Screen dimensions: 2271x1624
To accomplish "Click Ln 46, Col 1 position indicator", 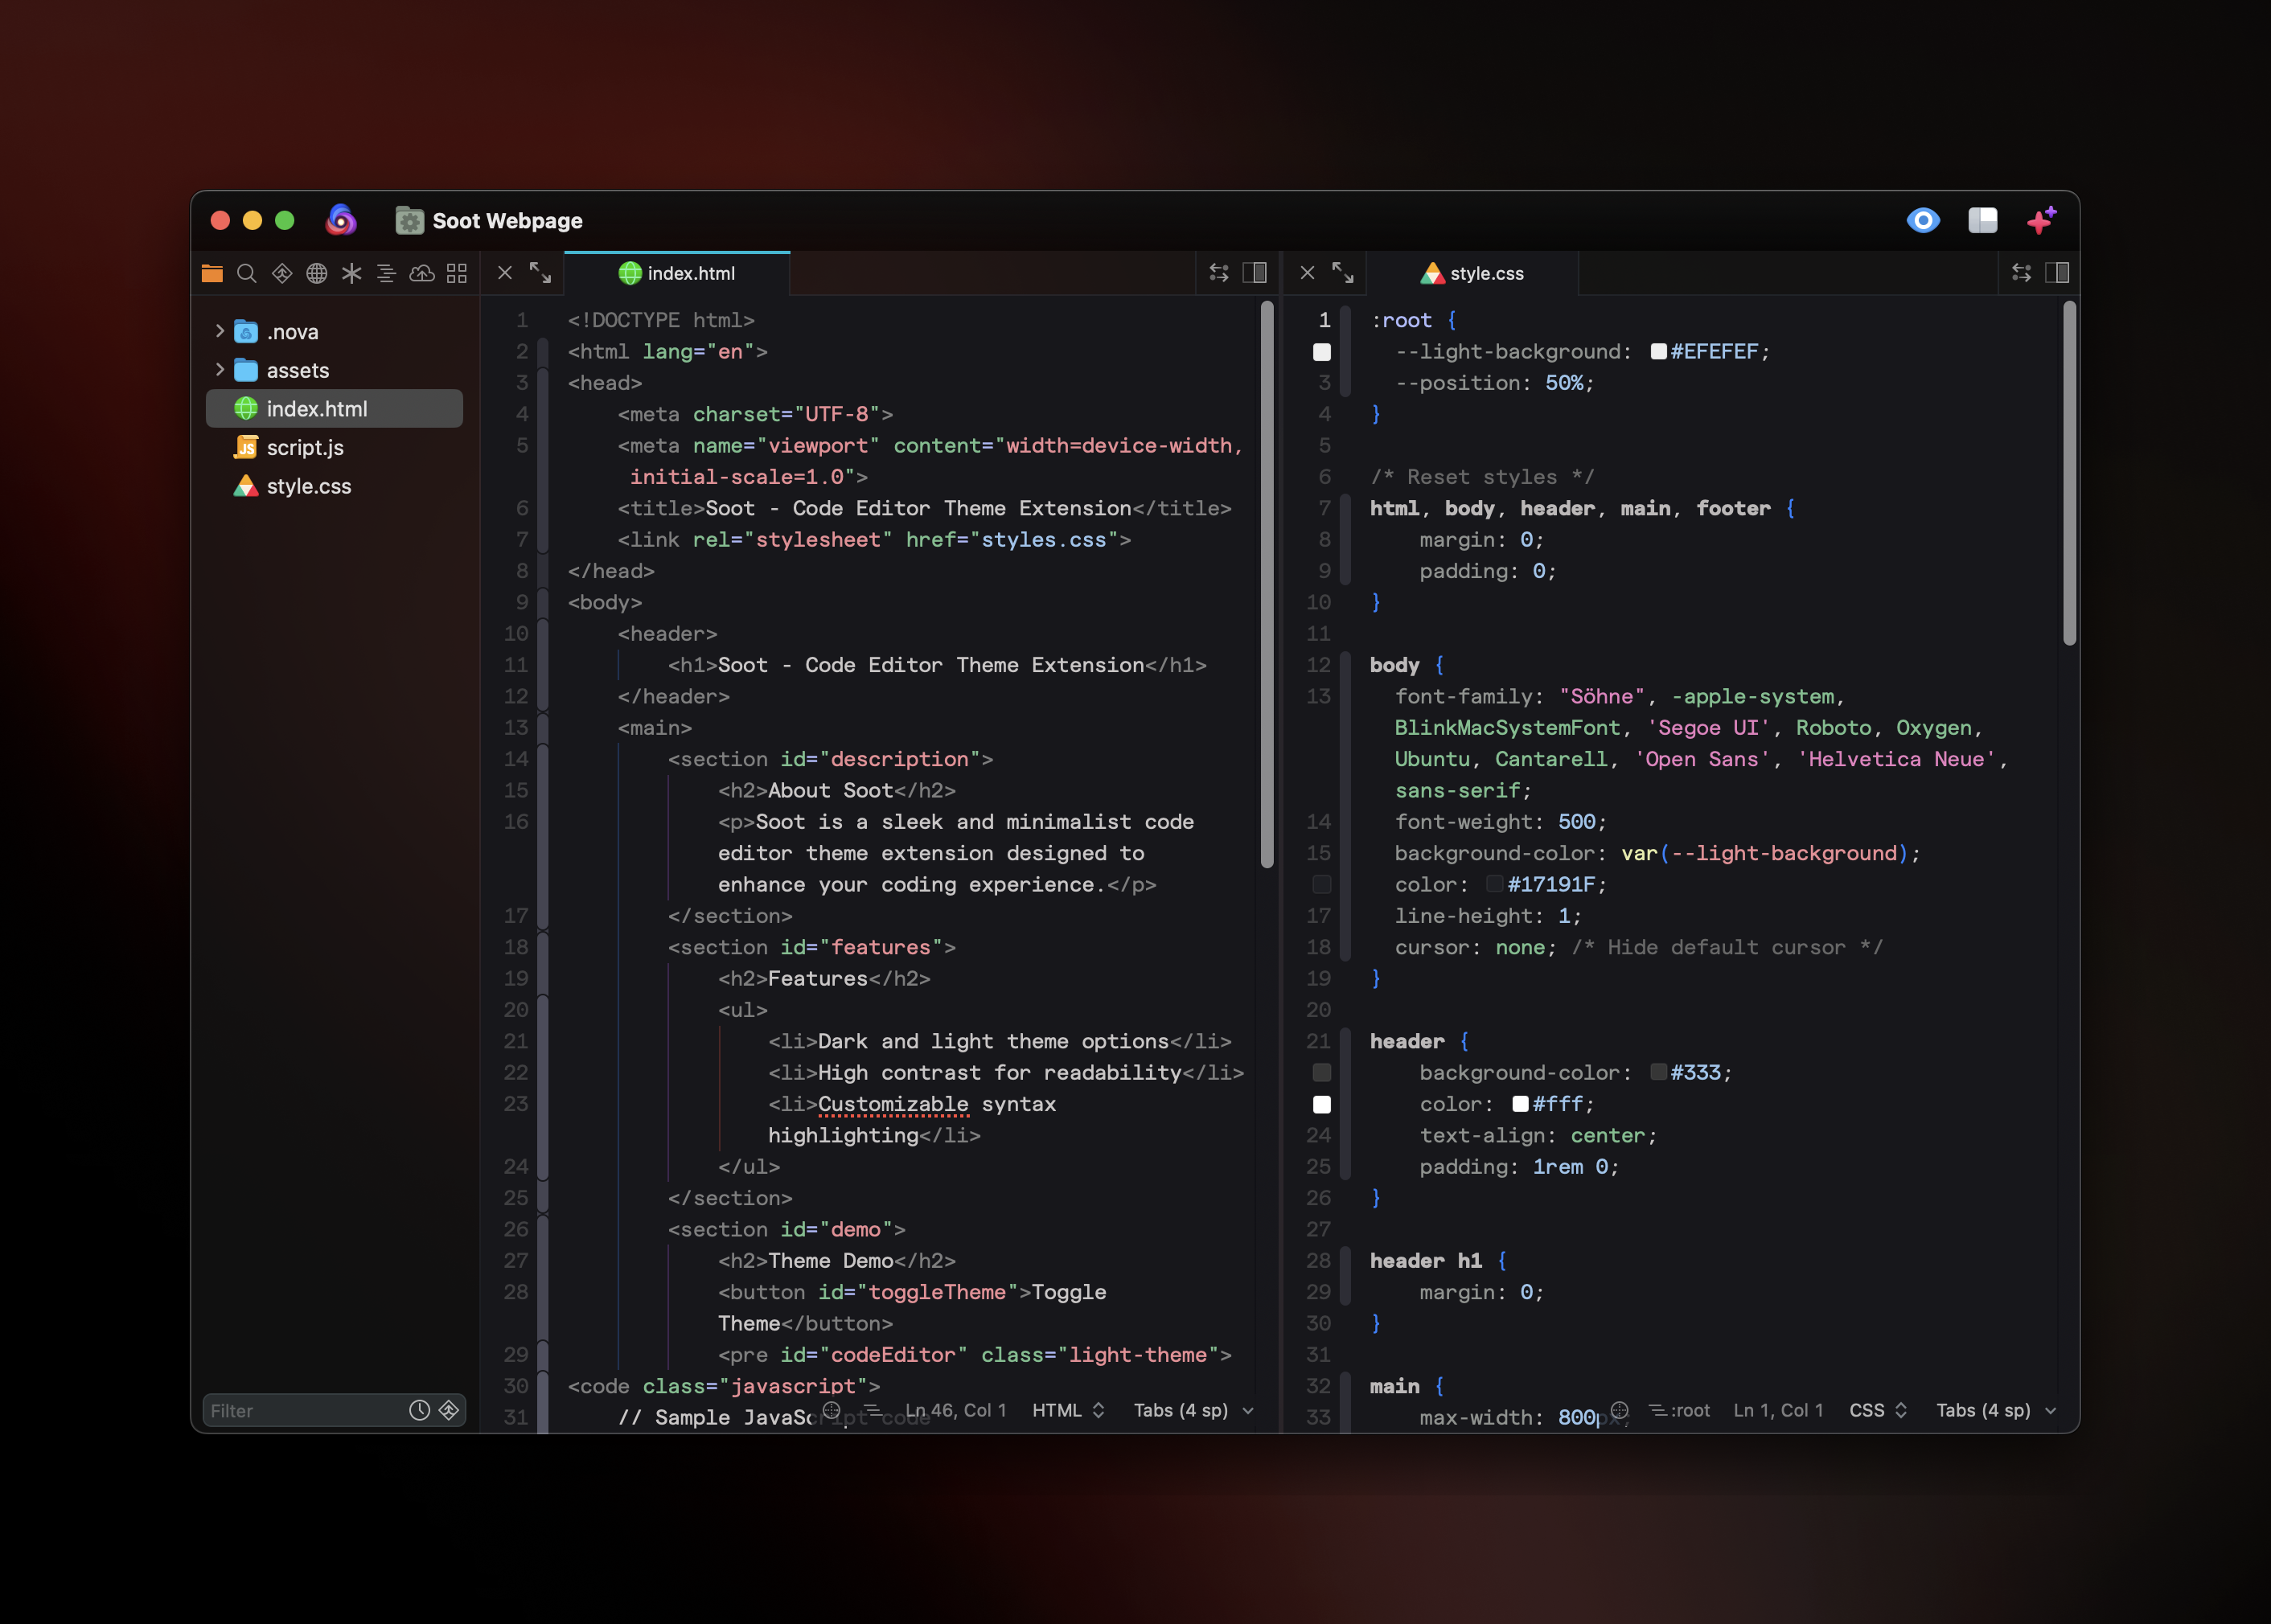I will tap(955, 1410).
